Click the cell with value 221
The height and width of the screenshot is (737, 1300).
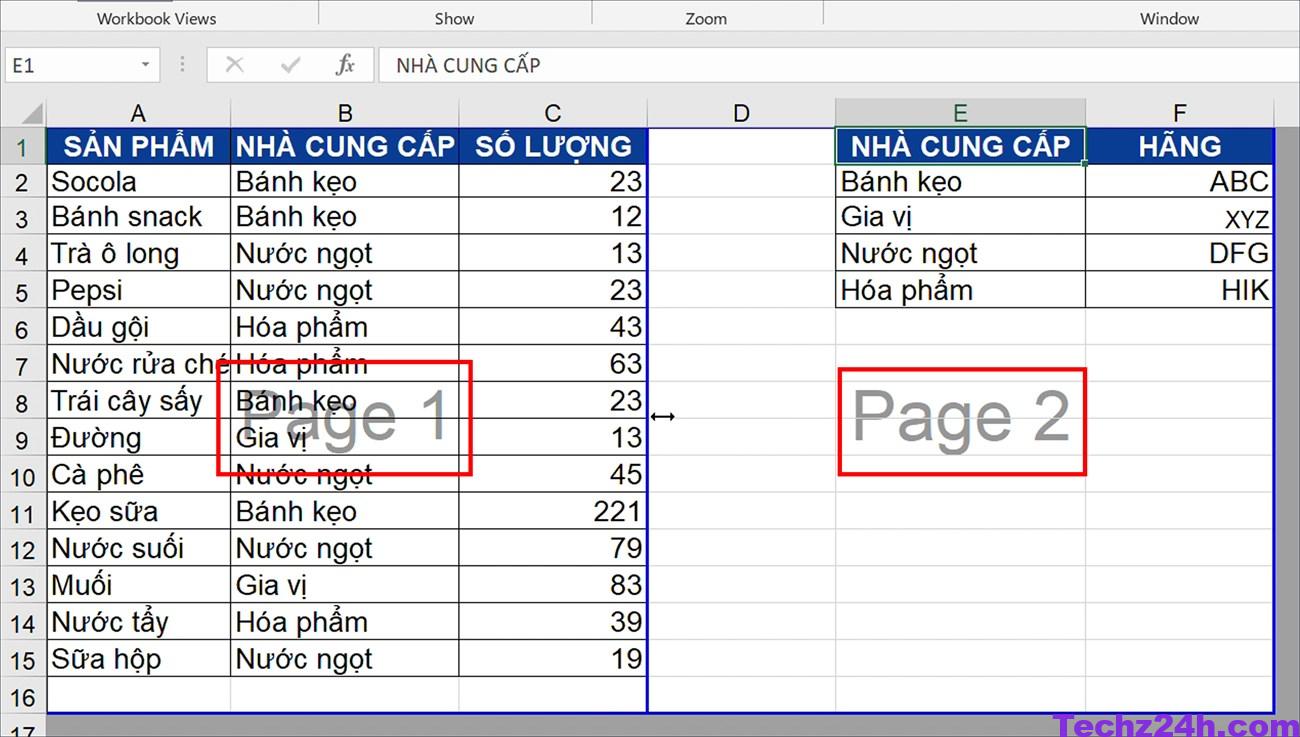[553, 512]
